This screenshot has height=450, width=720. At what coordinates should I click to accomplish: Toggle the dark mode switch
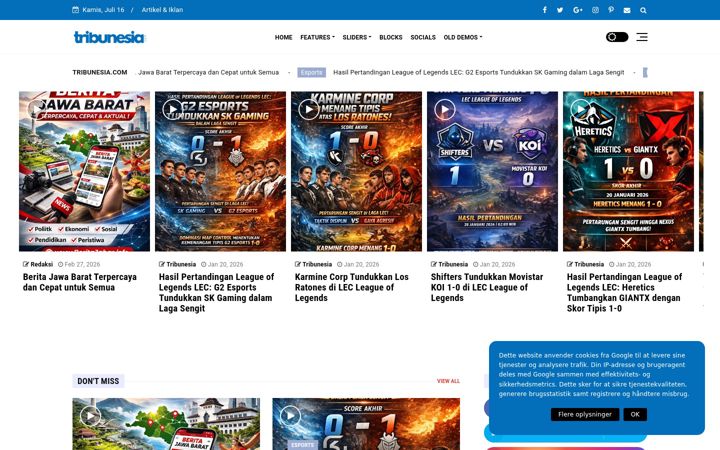point(617,37)
